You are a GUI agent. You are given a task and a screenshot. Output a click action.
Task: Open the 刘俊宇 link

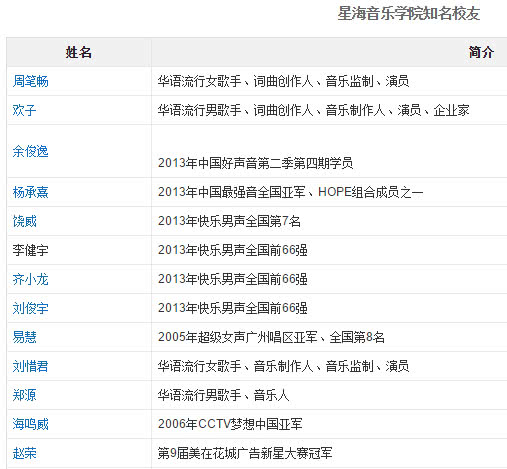30,308
